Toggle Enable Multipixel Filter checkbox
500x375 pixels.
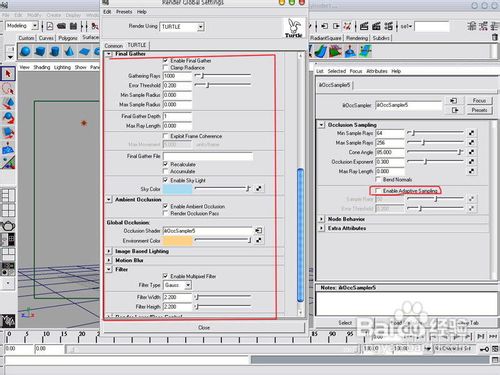pyautogui.click(x=165, y=276)
